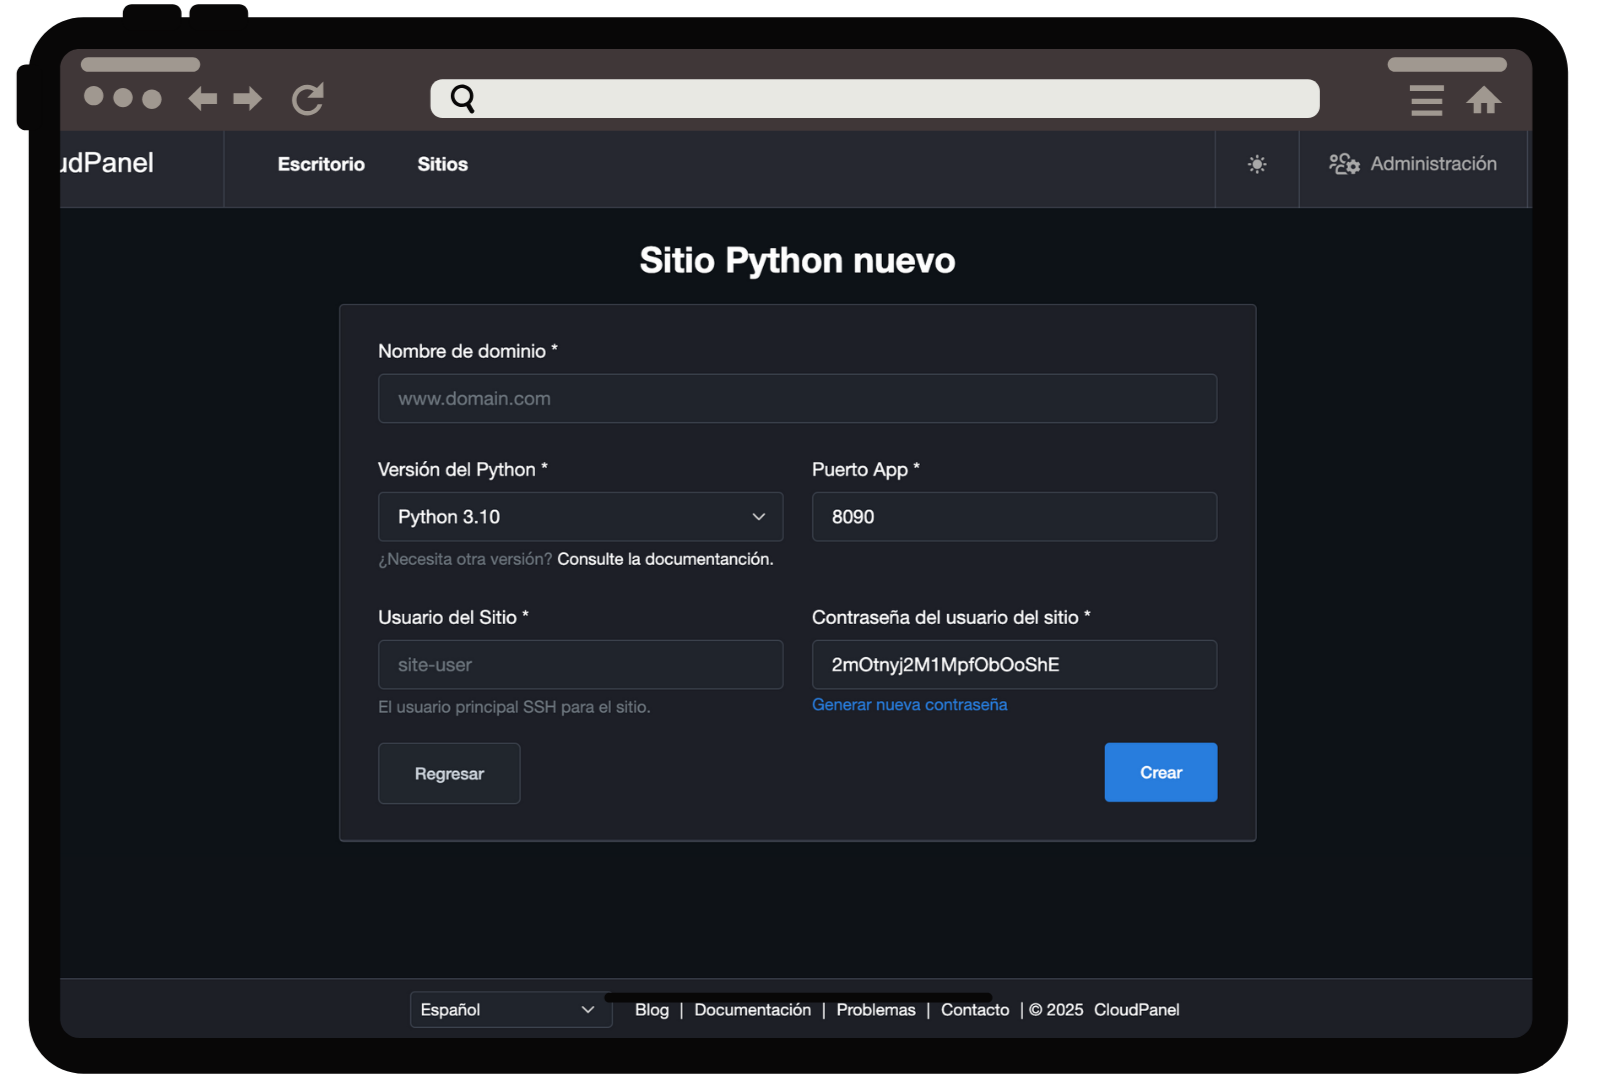
Task: Select the Usuario del Sitio field
Action: pos(580,665)
